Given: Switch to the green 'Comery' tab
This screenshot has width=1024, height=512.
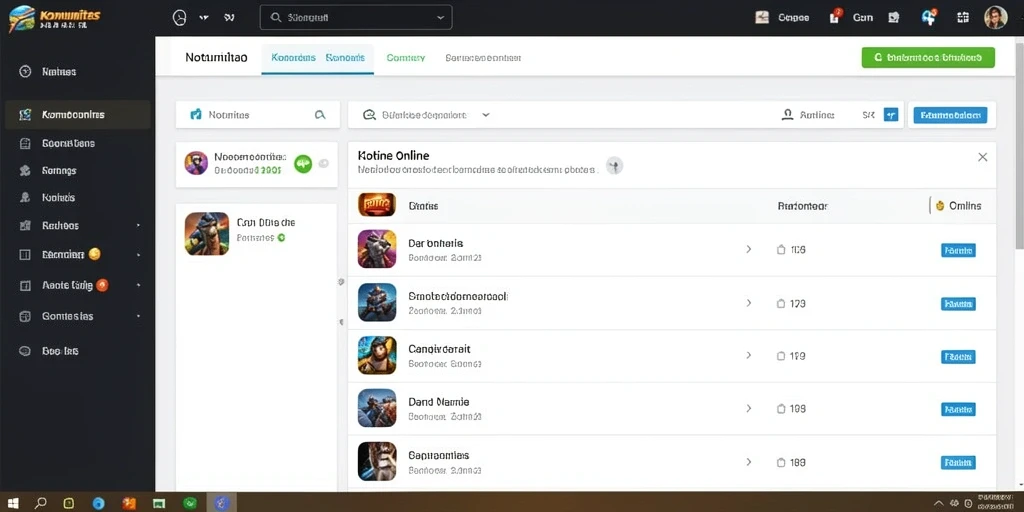Looking at the screenshot, I should click(406, 57).
